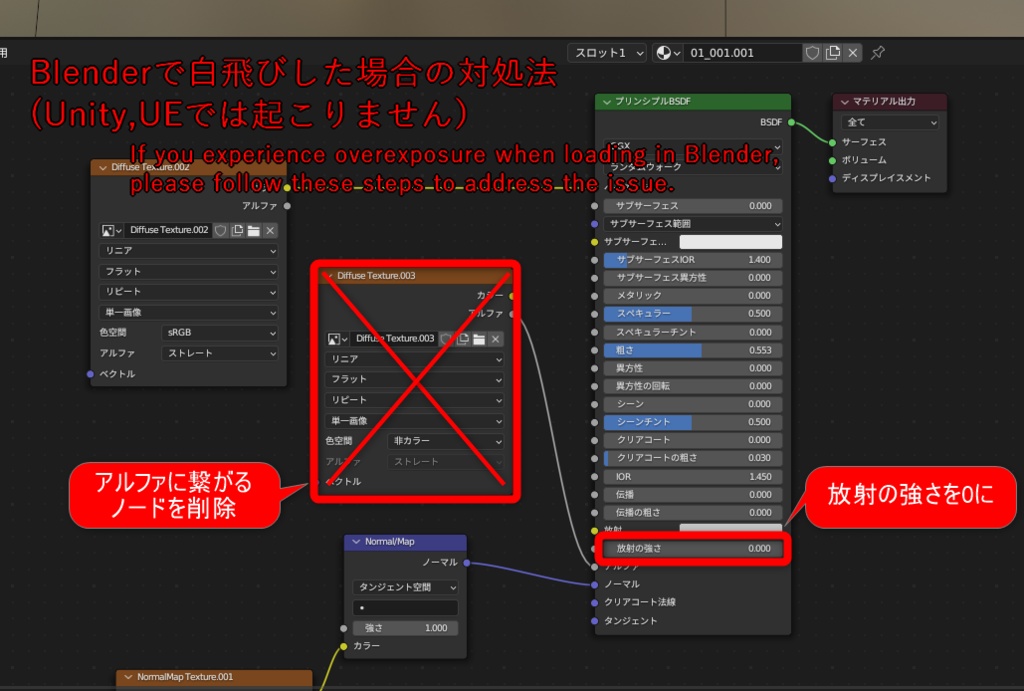Screen dimensions: 1024x691
Task: Click the Diffuse Texture.003 image name field
Action: (394, 339)
